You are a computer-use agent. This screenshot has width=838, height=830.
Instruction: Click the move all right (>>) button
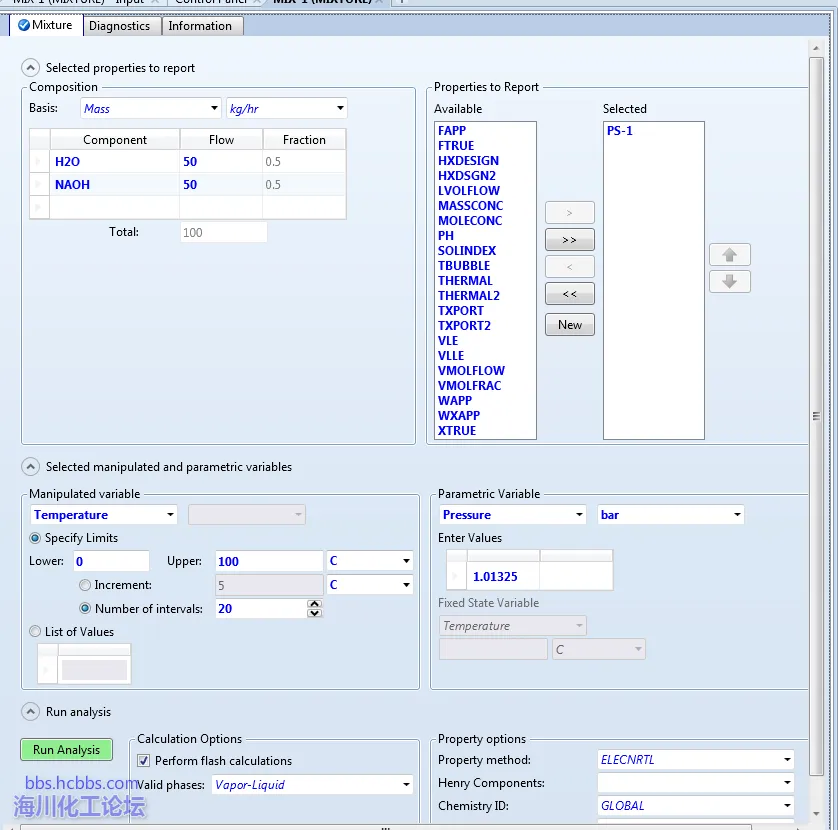[x=569, y=240]
